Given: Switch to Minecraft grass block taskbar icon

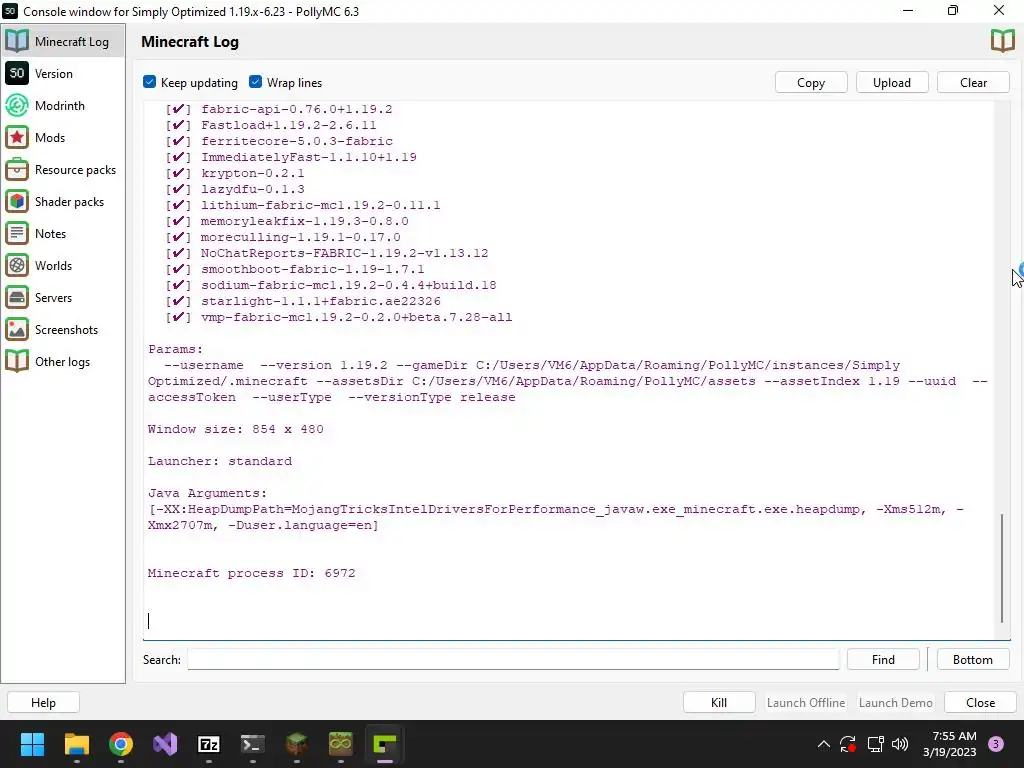Looking at the screenshot, I should (x=296, y=744).
